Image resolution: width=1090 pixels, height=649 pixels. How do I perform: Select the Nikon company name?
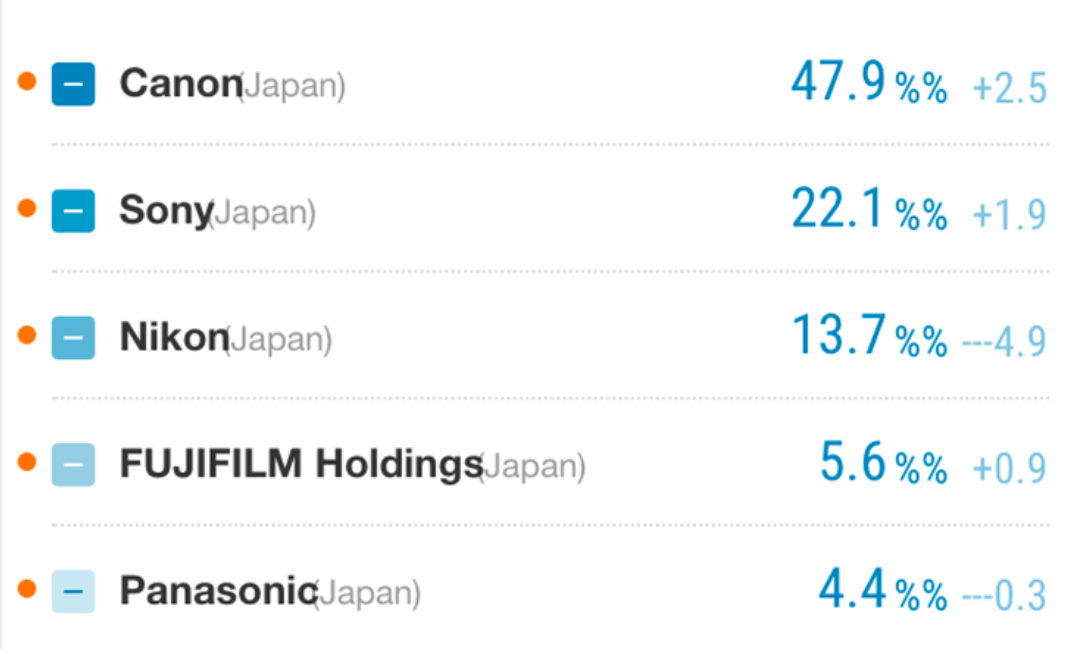coord(173,338)
